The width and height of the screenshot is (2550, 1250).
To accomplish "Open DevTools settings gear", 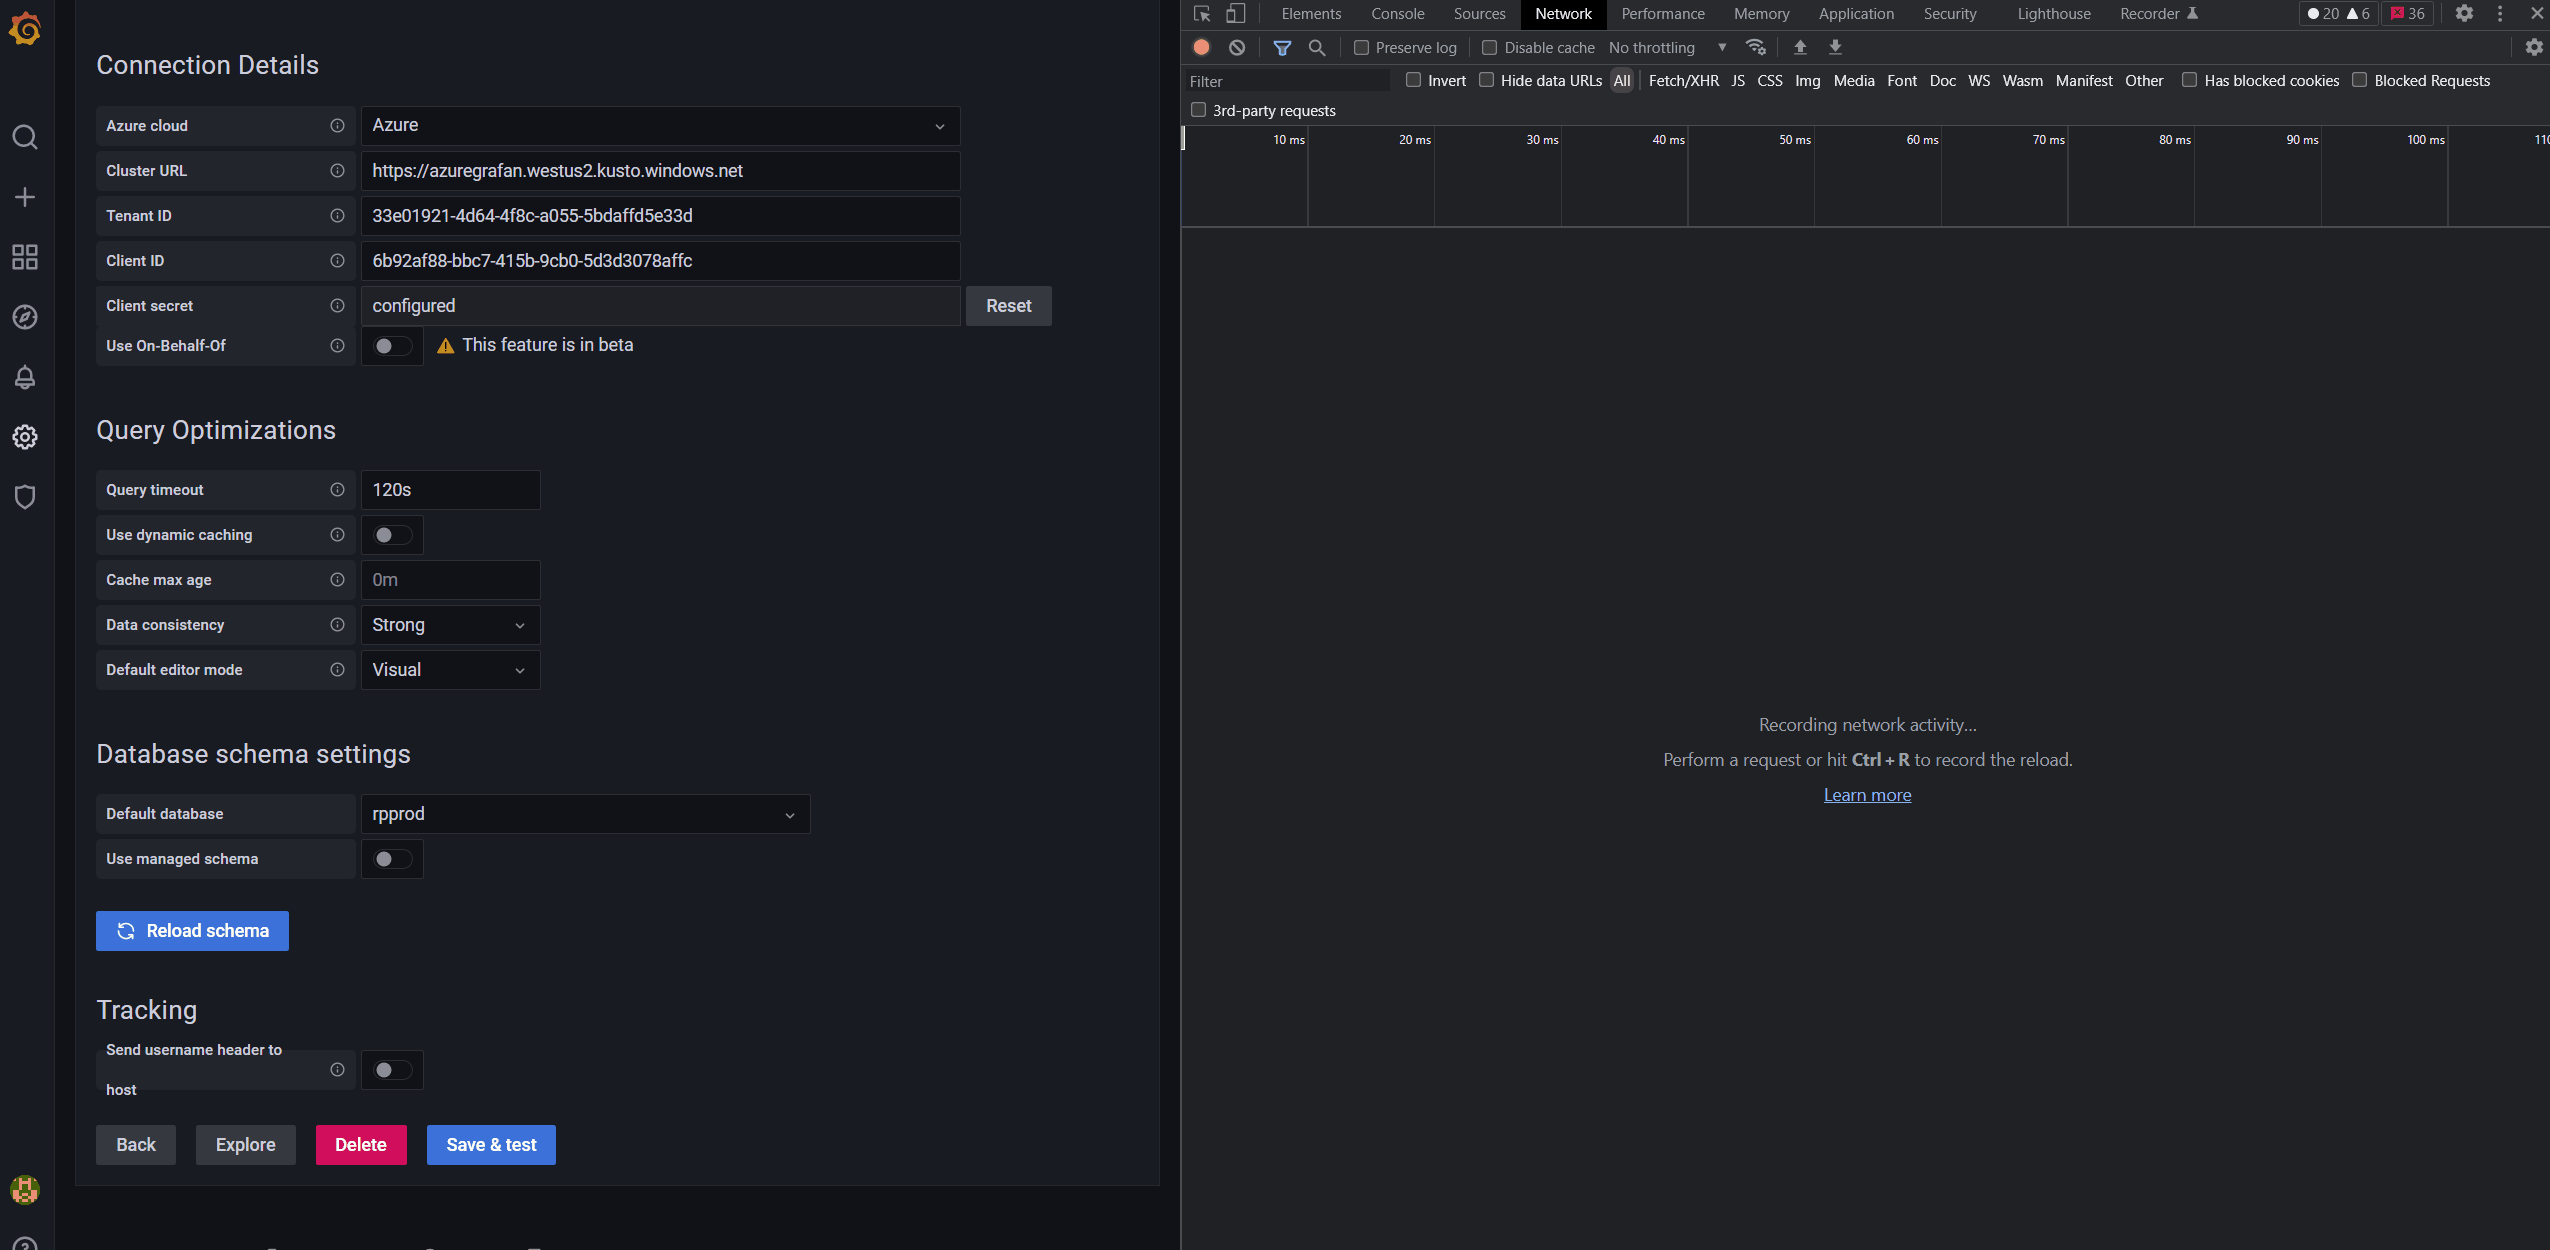I will tap(2464, 14).
